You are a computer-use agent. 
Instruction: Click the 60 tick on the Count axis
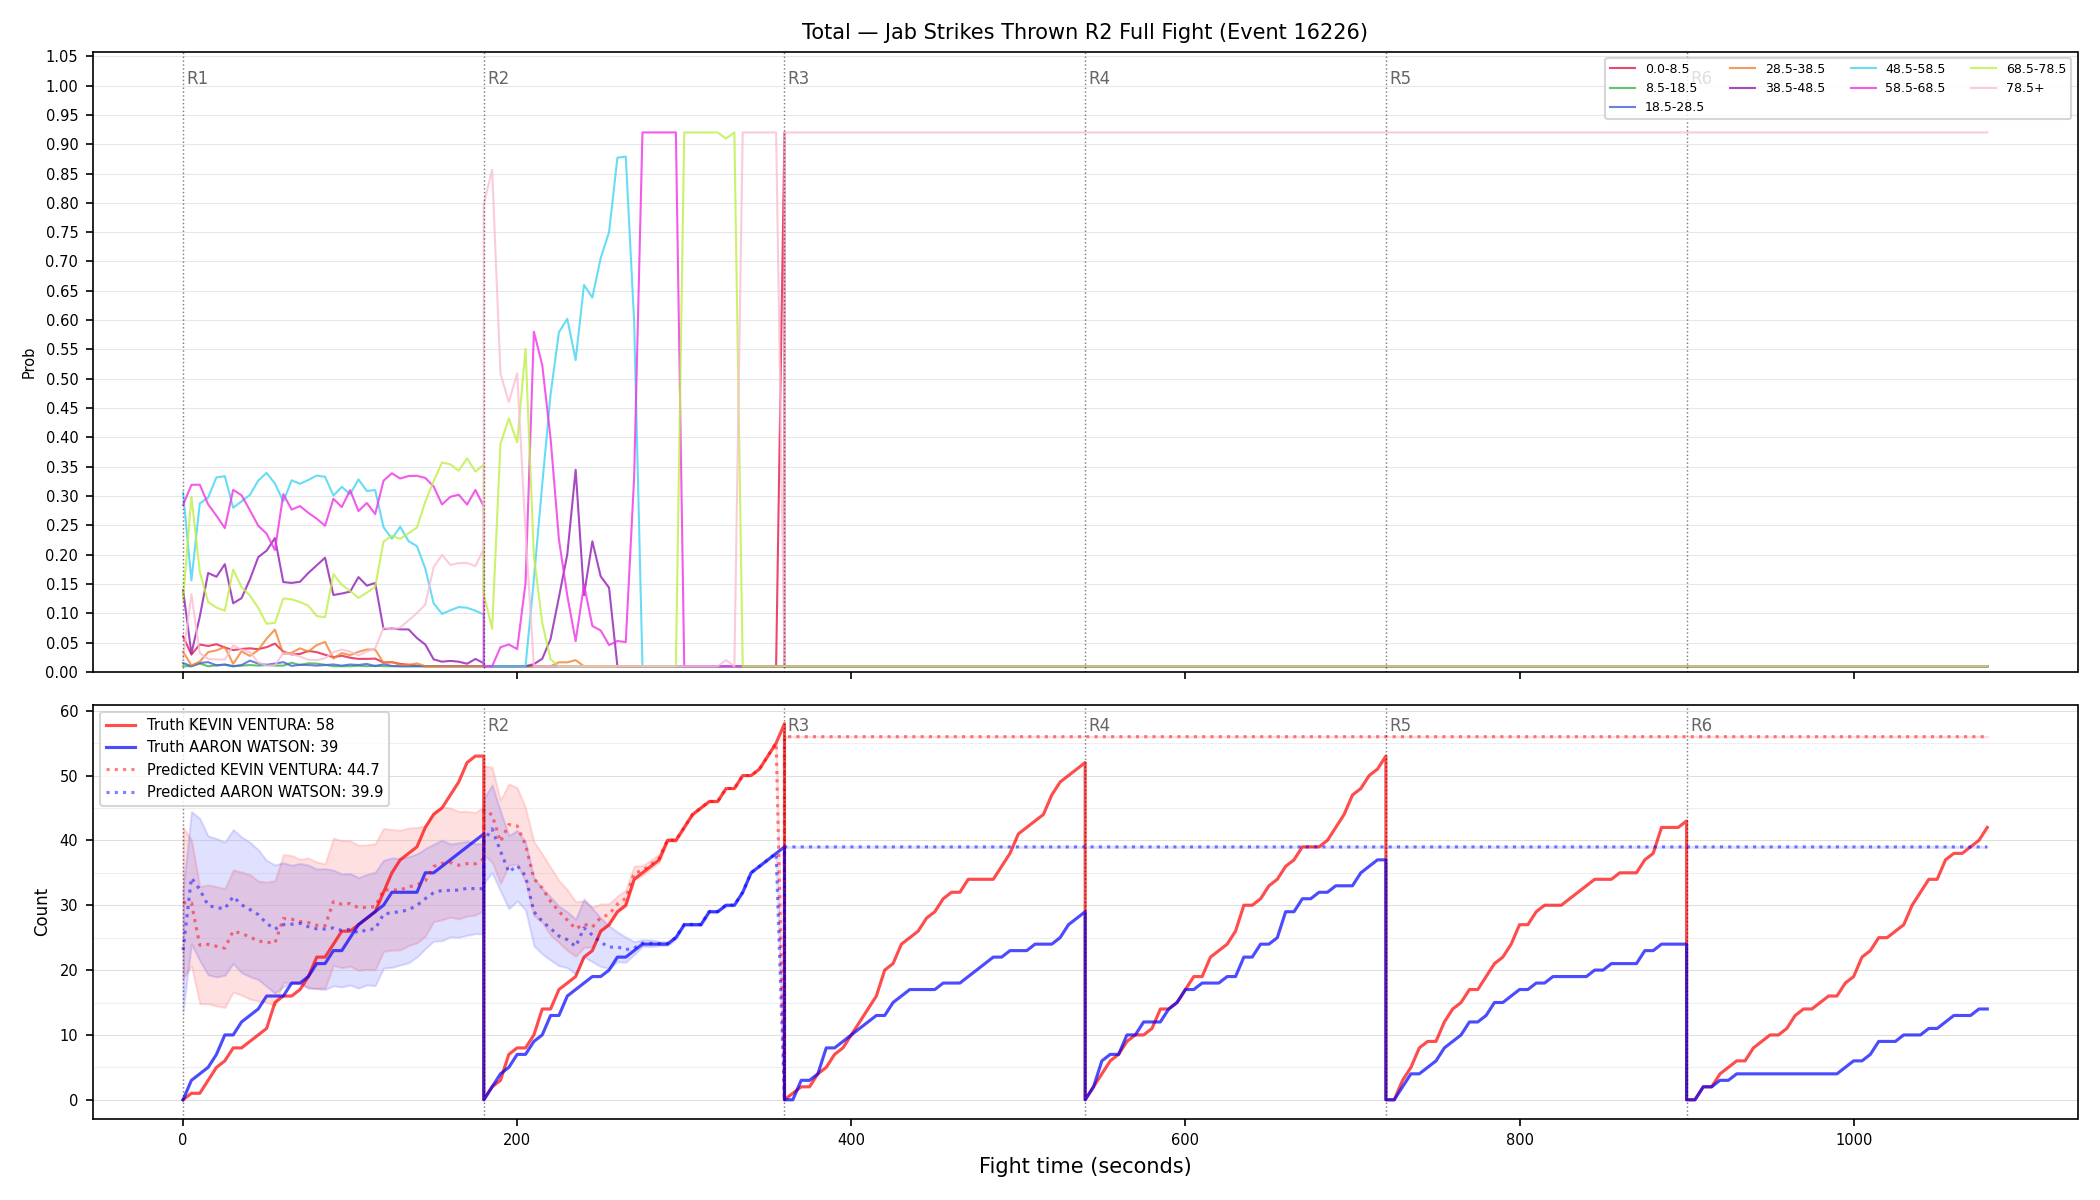[x=69, y=712]
